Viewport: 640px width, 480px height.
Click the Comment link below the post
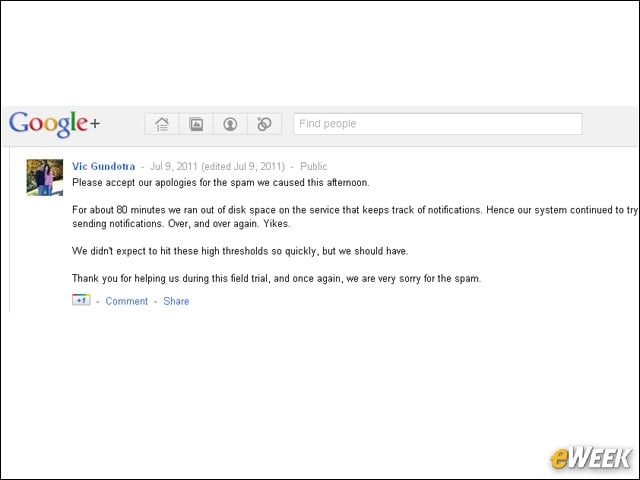(127, 301)
